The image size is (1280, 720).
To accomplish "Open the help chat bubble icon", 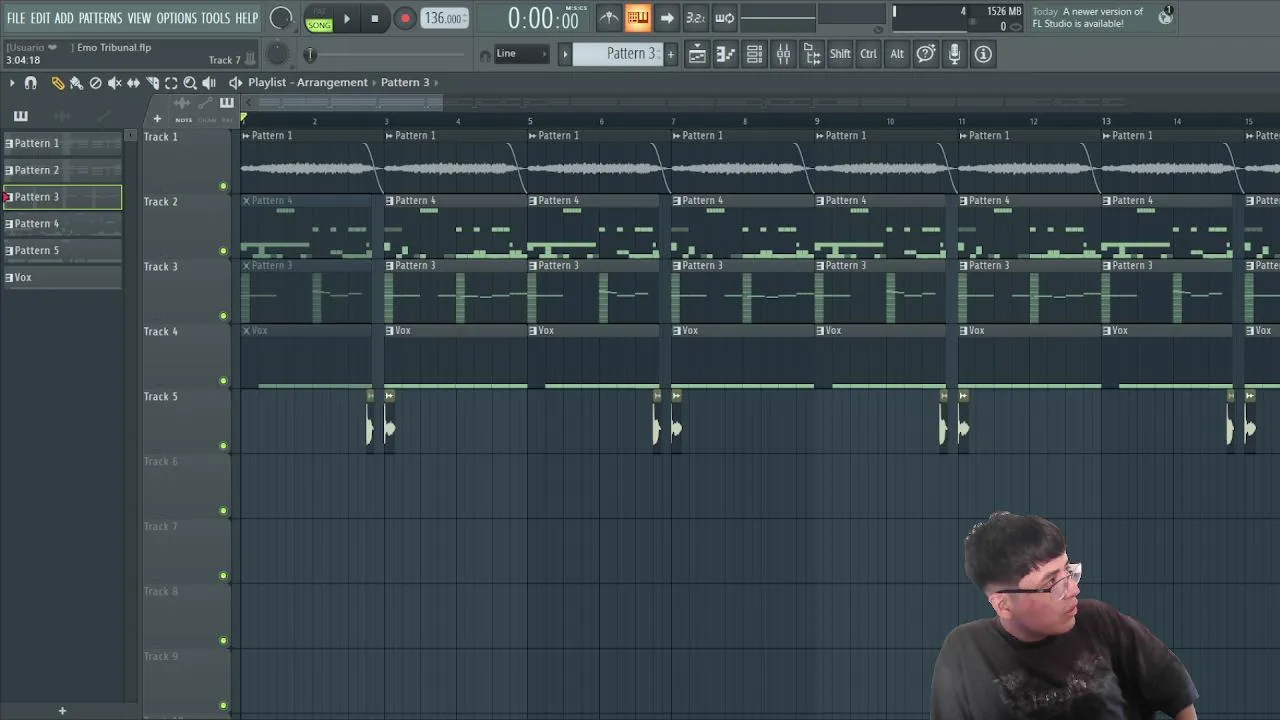I will pyautogui.click(x=926, y=54).
